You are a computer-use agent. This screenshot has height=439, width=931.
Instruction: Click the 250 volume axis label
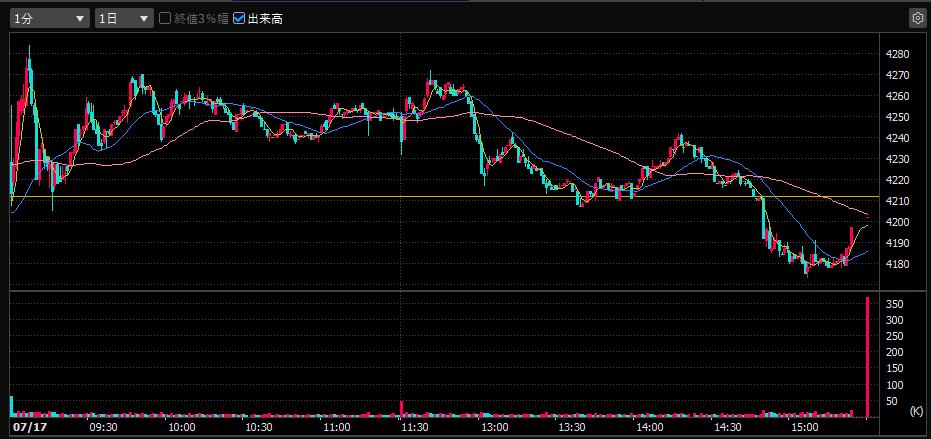895,336
